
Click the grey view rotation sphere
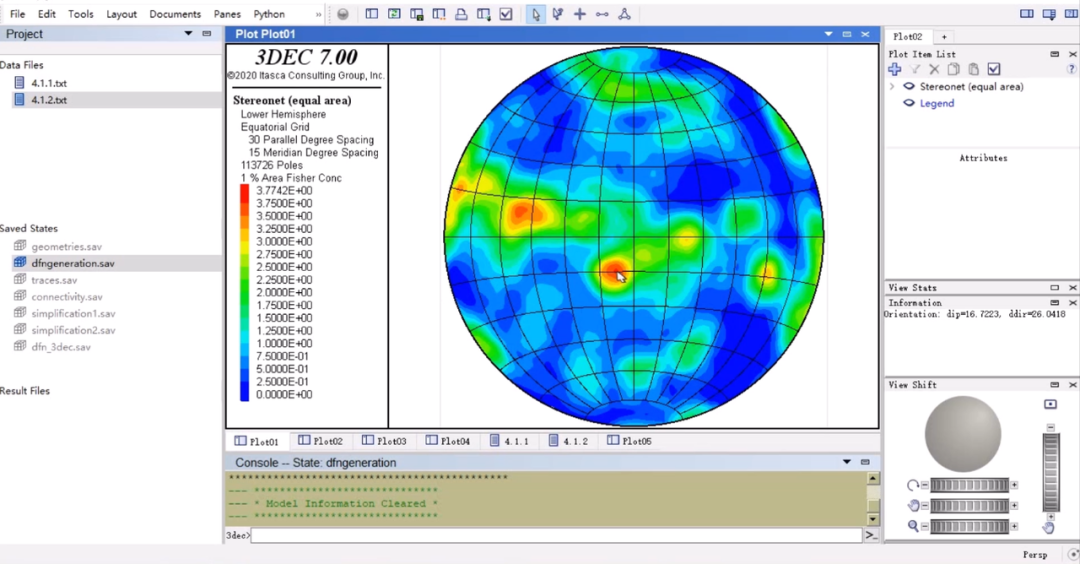pos(963,434)
